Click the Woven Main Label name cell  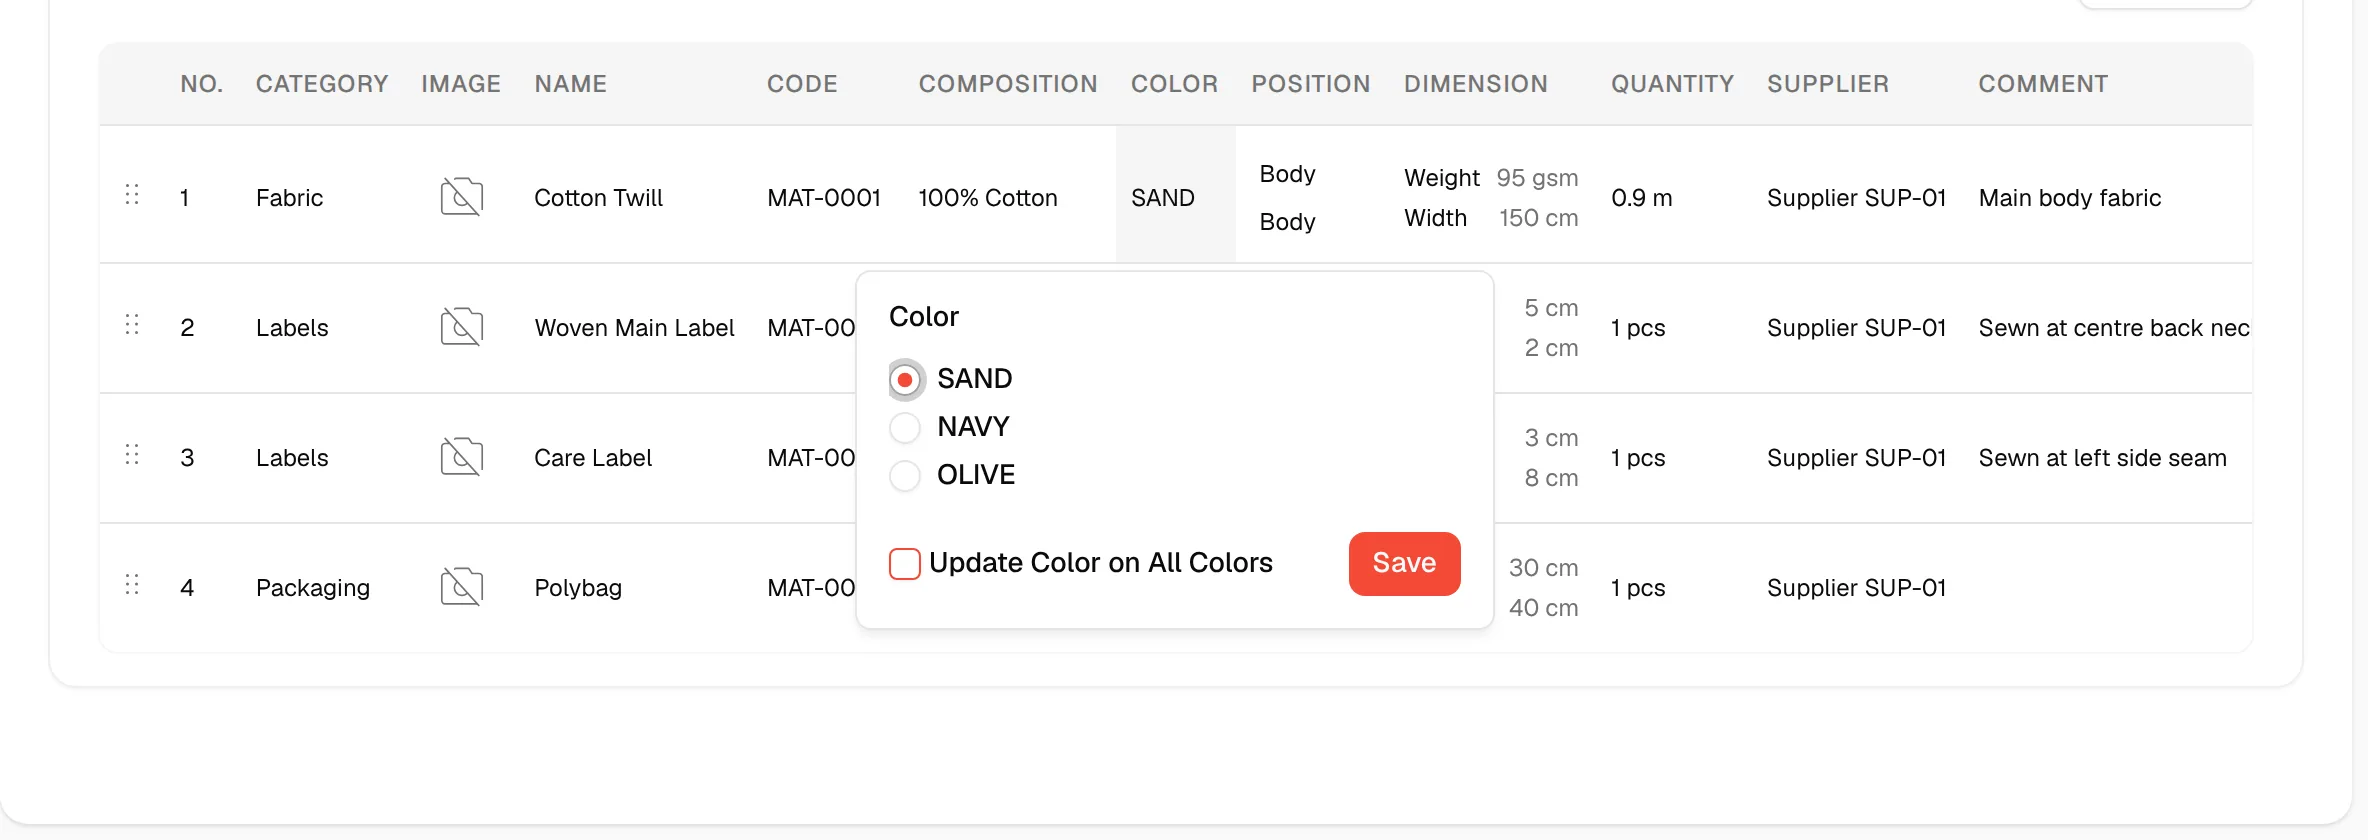pyautogui.click(x=635, y=328)
